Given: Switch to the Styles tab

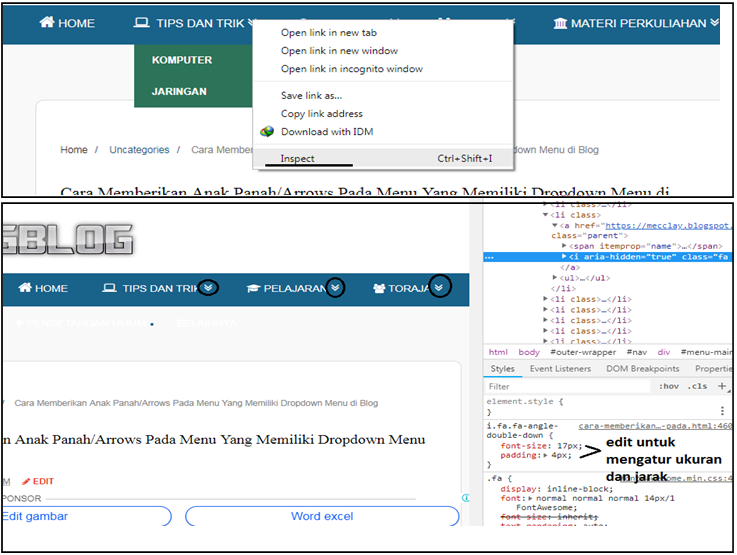Looking at the screenshot, I should point(502,369).
